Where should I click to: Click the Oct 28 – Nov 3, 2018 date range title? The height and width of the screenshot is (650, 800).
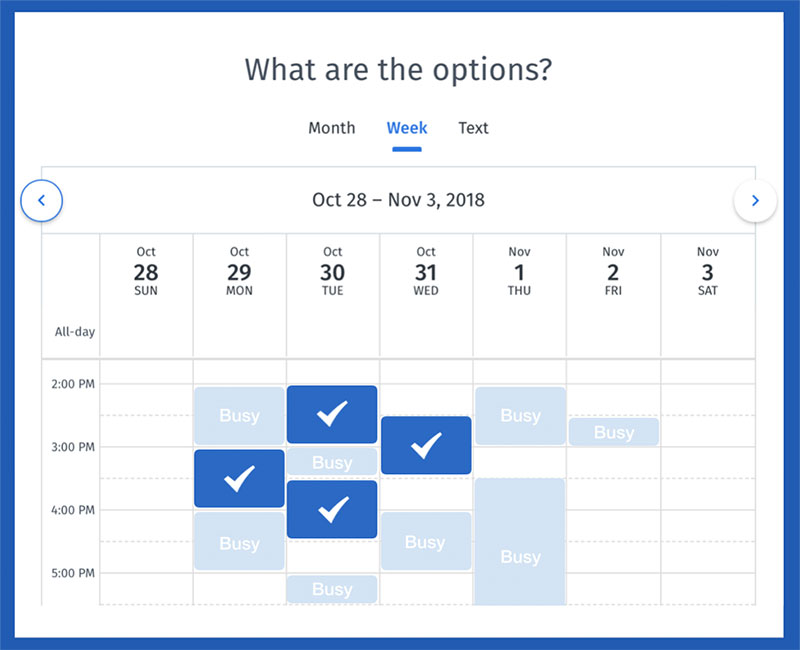pos(398,200)
